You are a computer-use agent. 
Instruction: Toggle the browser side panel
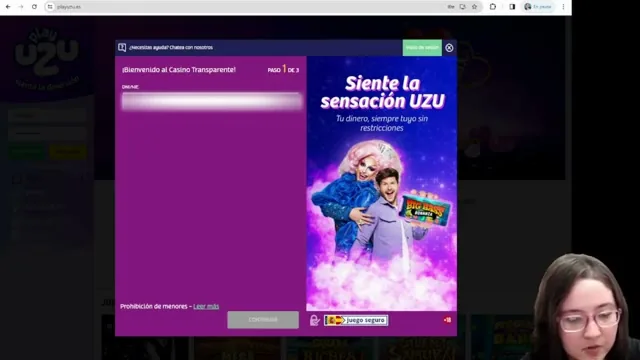pyautogui.click(x=512, y=7)
